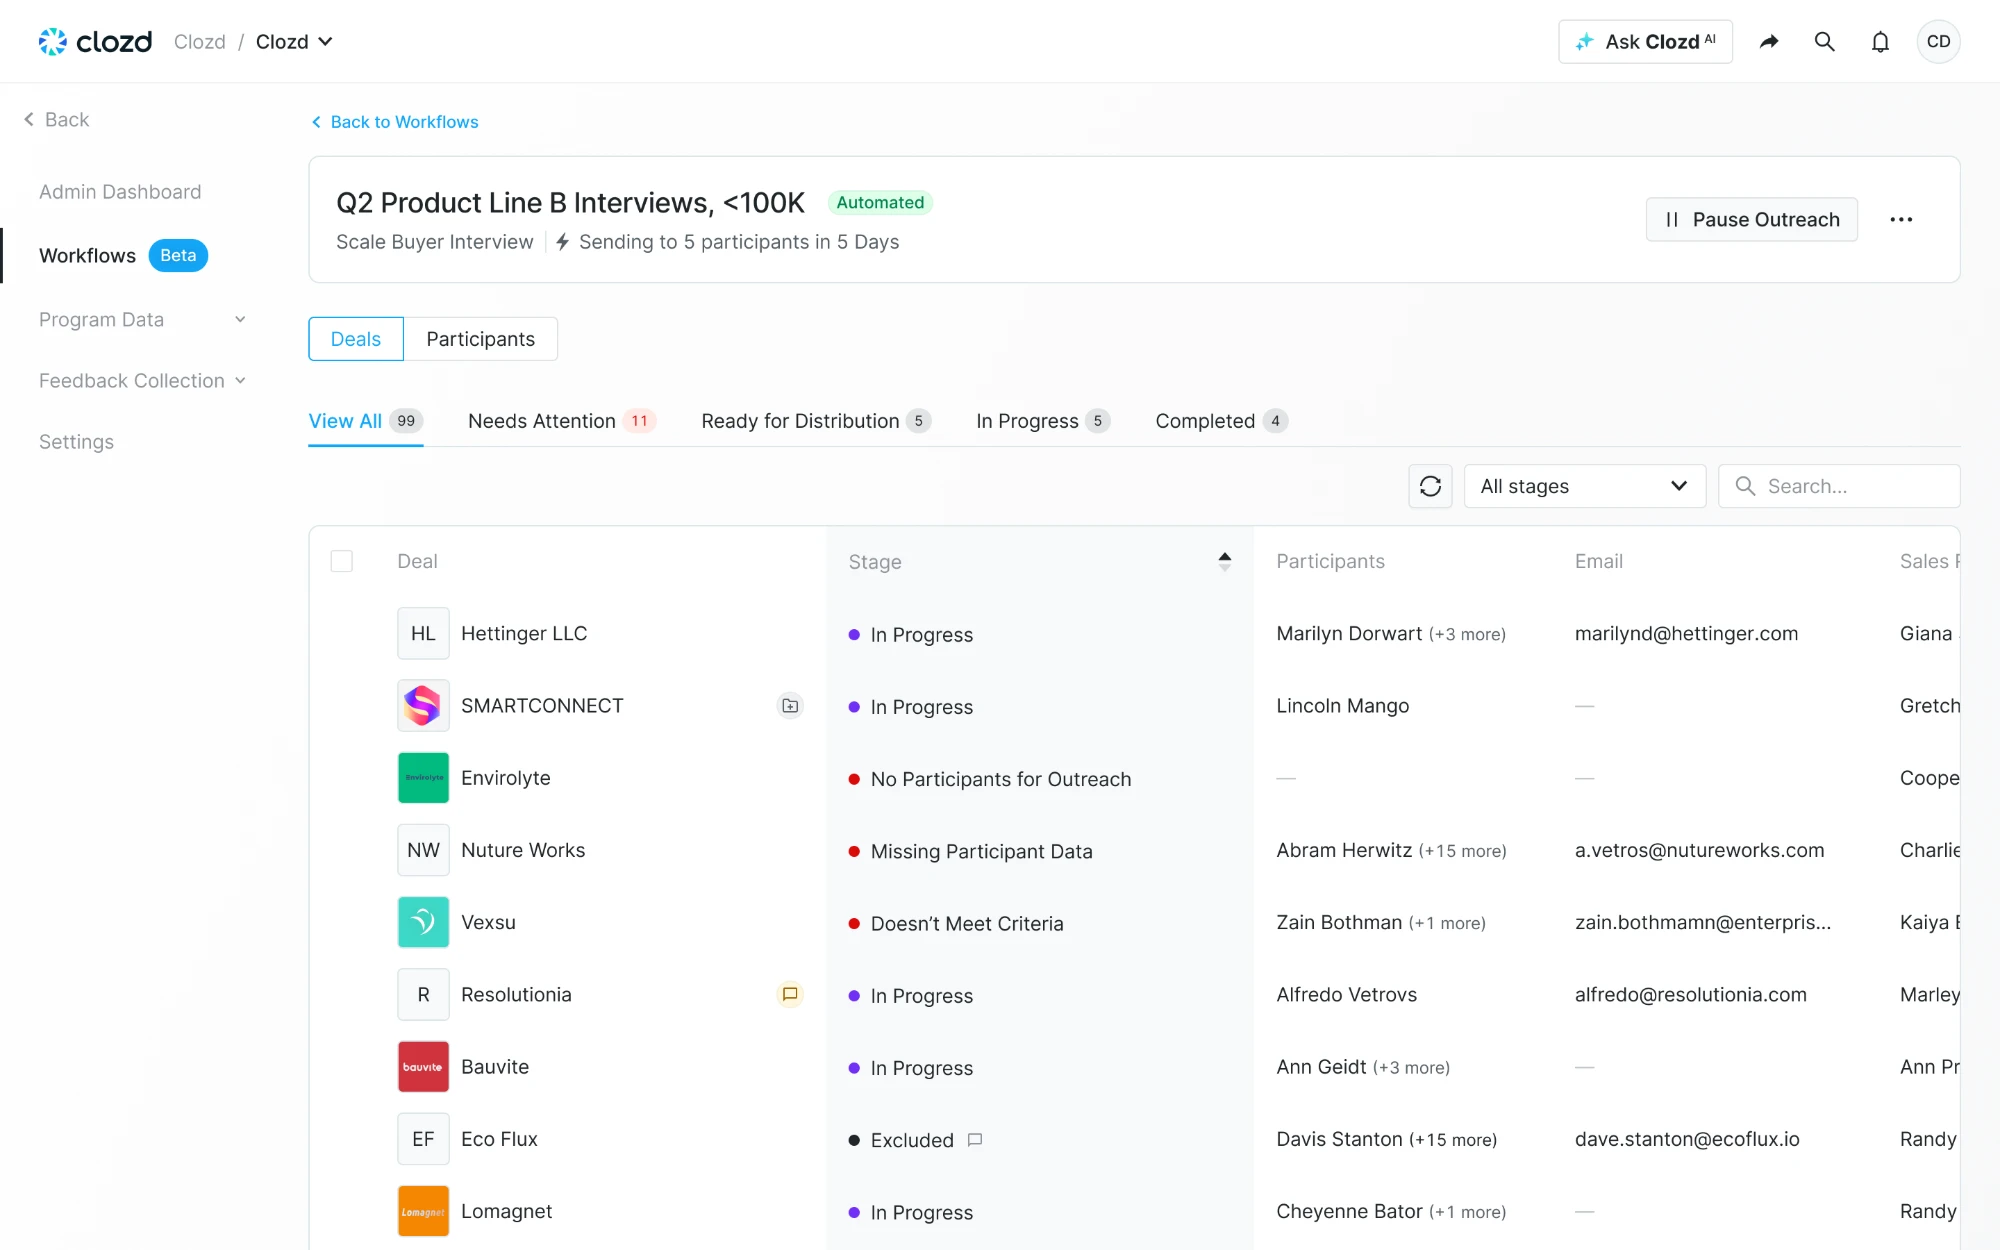Image resolution: width=2000 pixels, height=1250 pixels.
Task: Click the Vexsu teal logo
Action: 423,922
